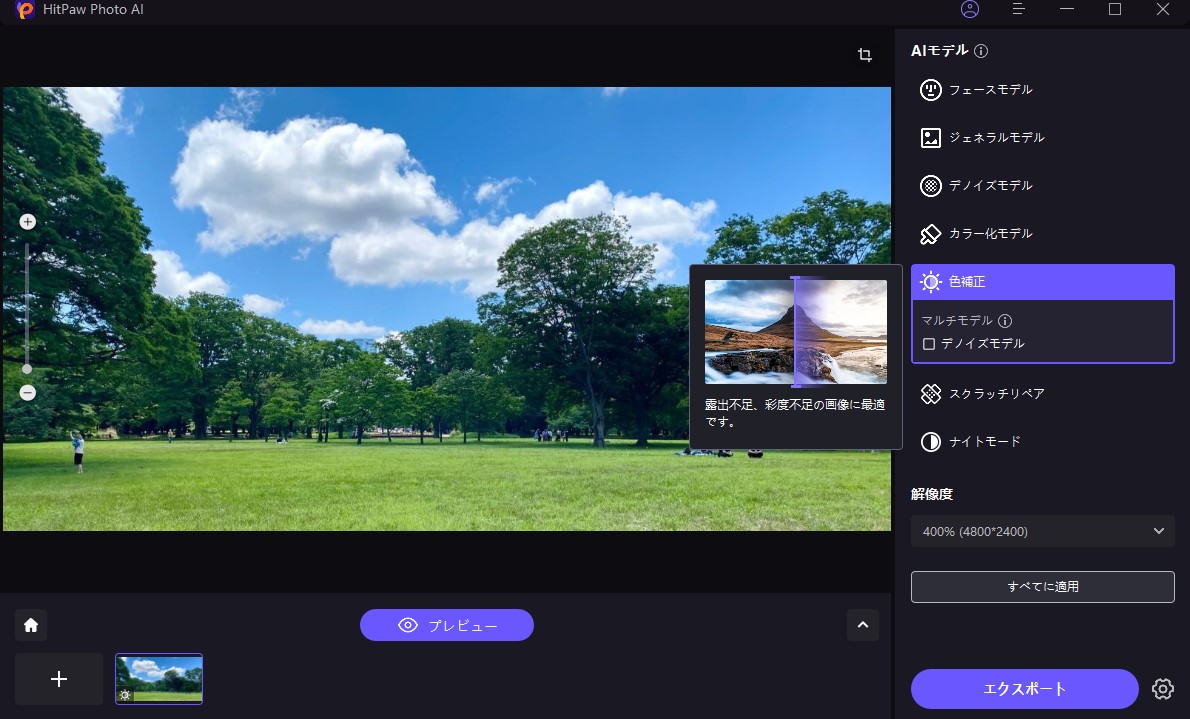Click the すべてに適用 button

[1042, 587]
